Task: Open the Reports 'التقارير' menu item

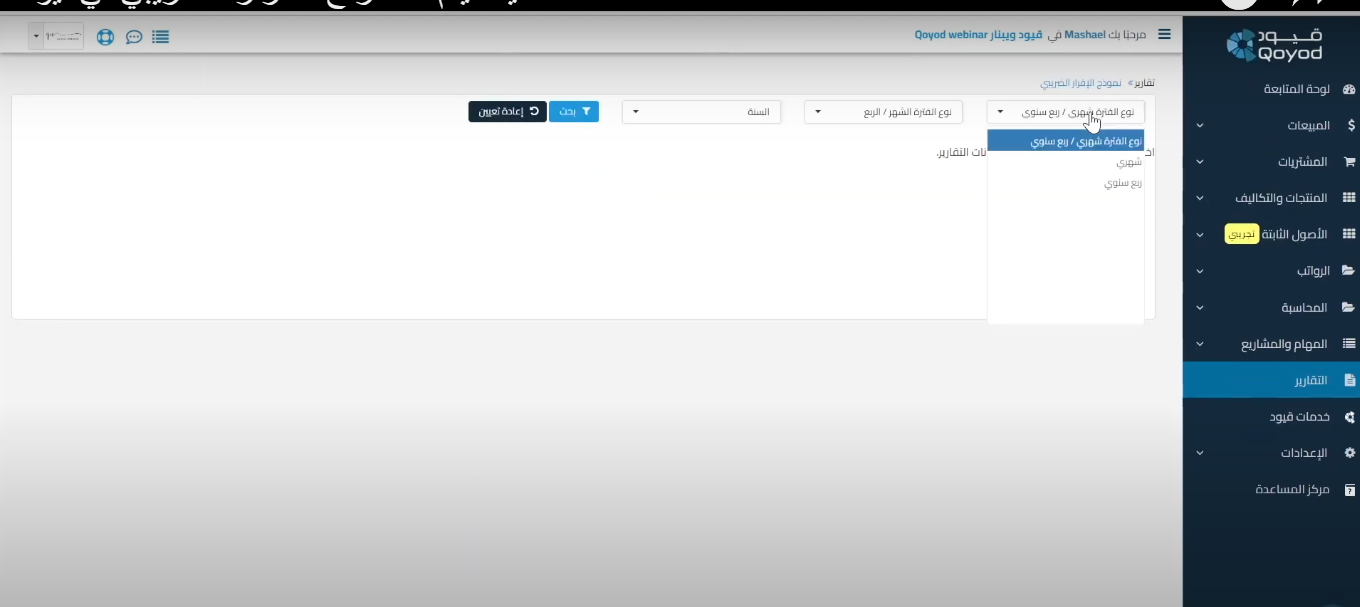Action: pyautogui.click(x=1310, y=381)
